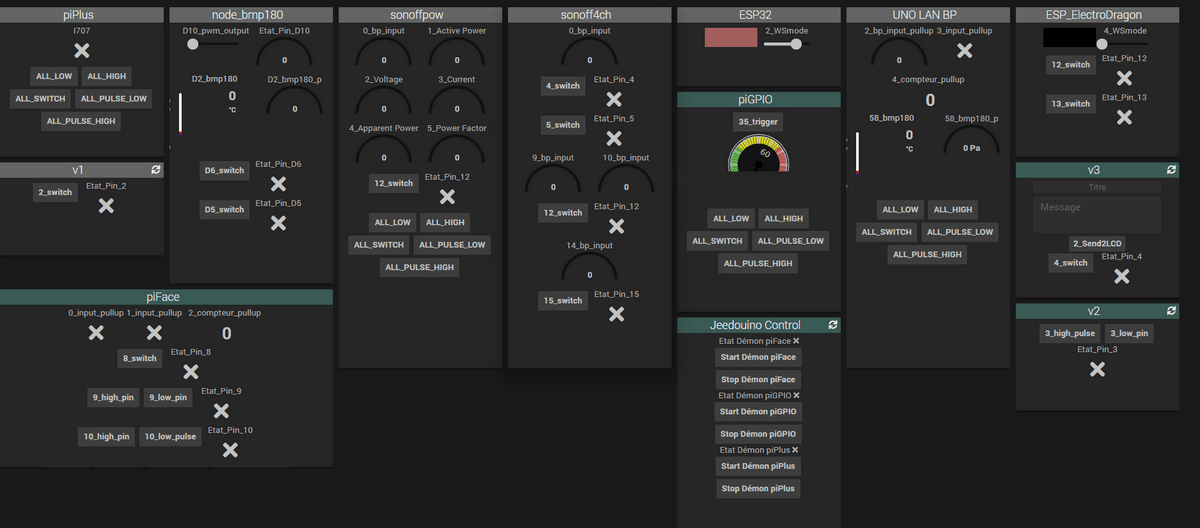Toggle 13_switch on ESP_ElectroDragon
Screen dimensions: 1200x528
point(1070,104)
